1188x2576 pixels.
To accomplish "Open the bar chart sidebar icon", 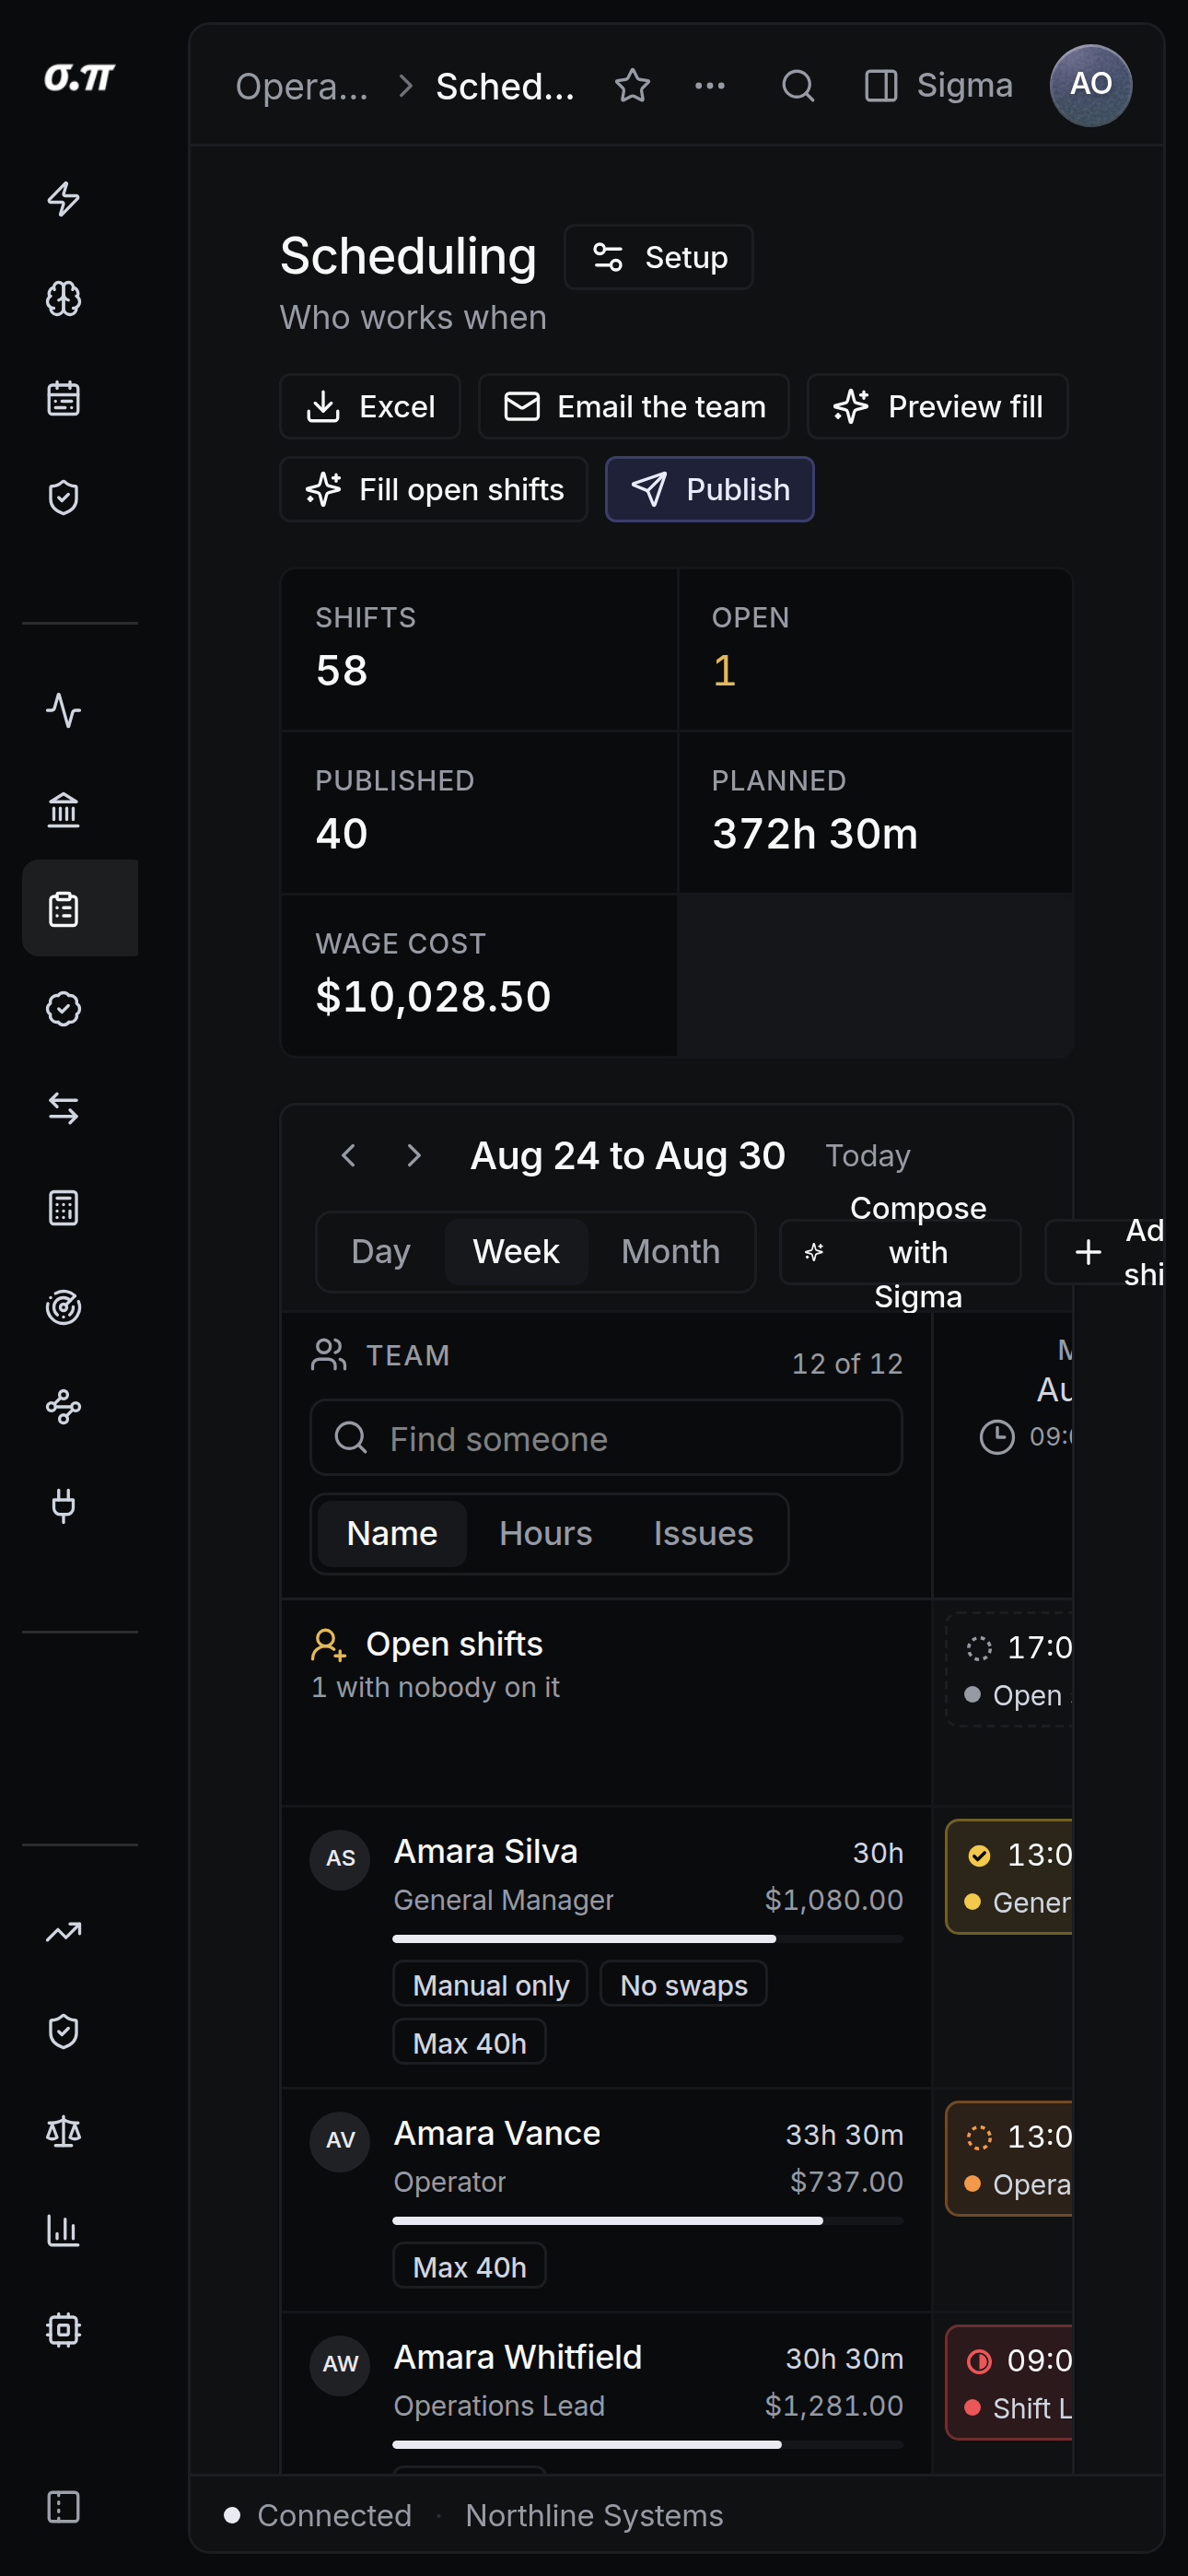I will click(64, 2231).
